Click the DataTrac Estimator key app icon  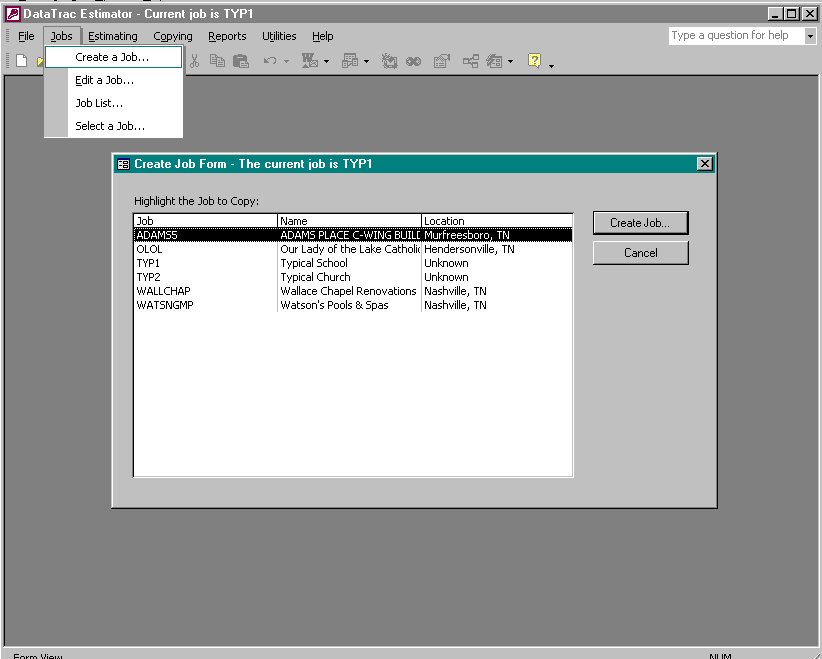click(13, 14)
